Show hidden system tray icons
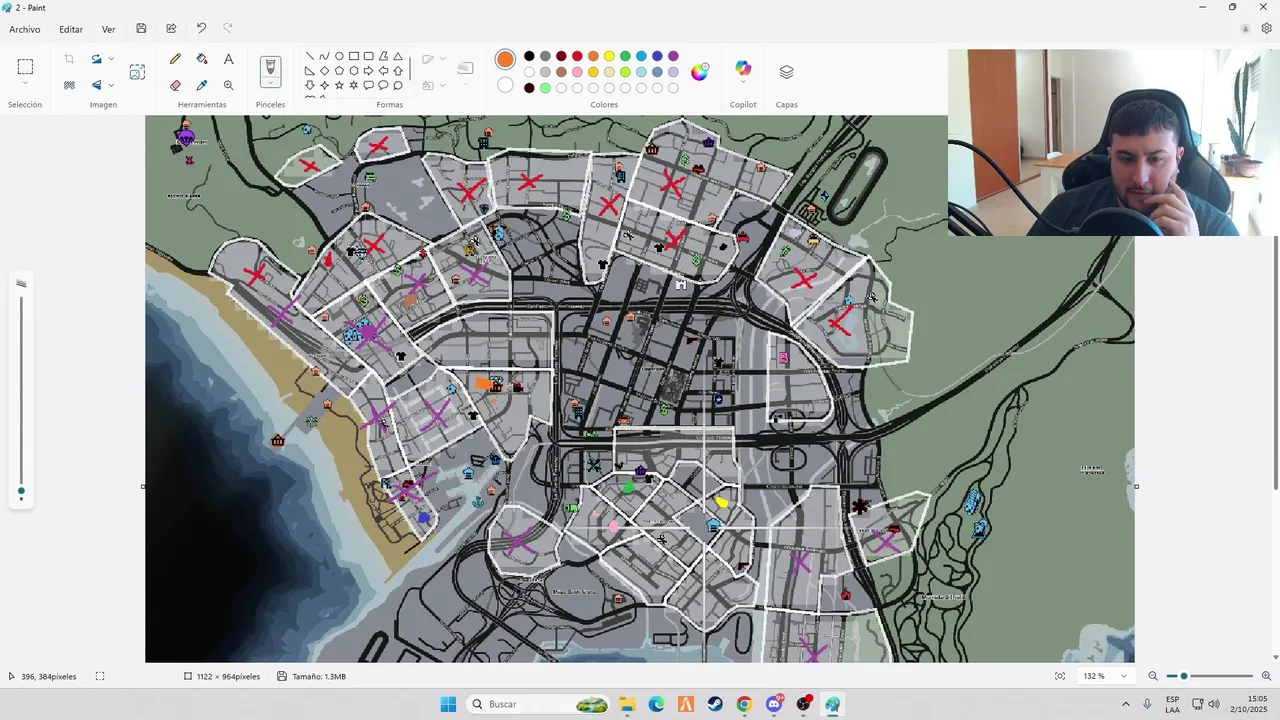 1125,704
